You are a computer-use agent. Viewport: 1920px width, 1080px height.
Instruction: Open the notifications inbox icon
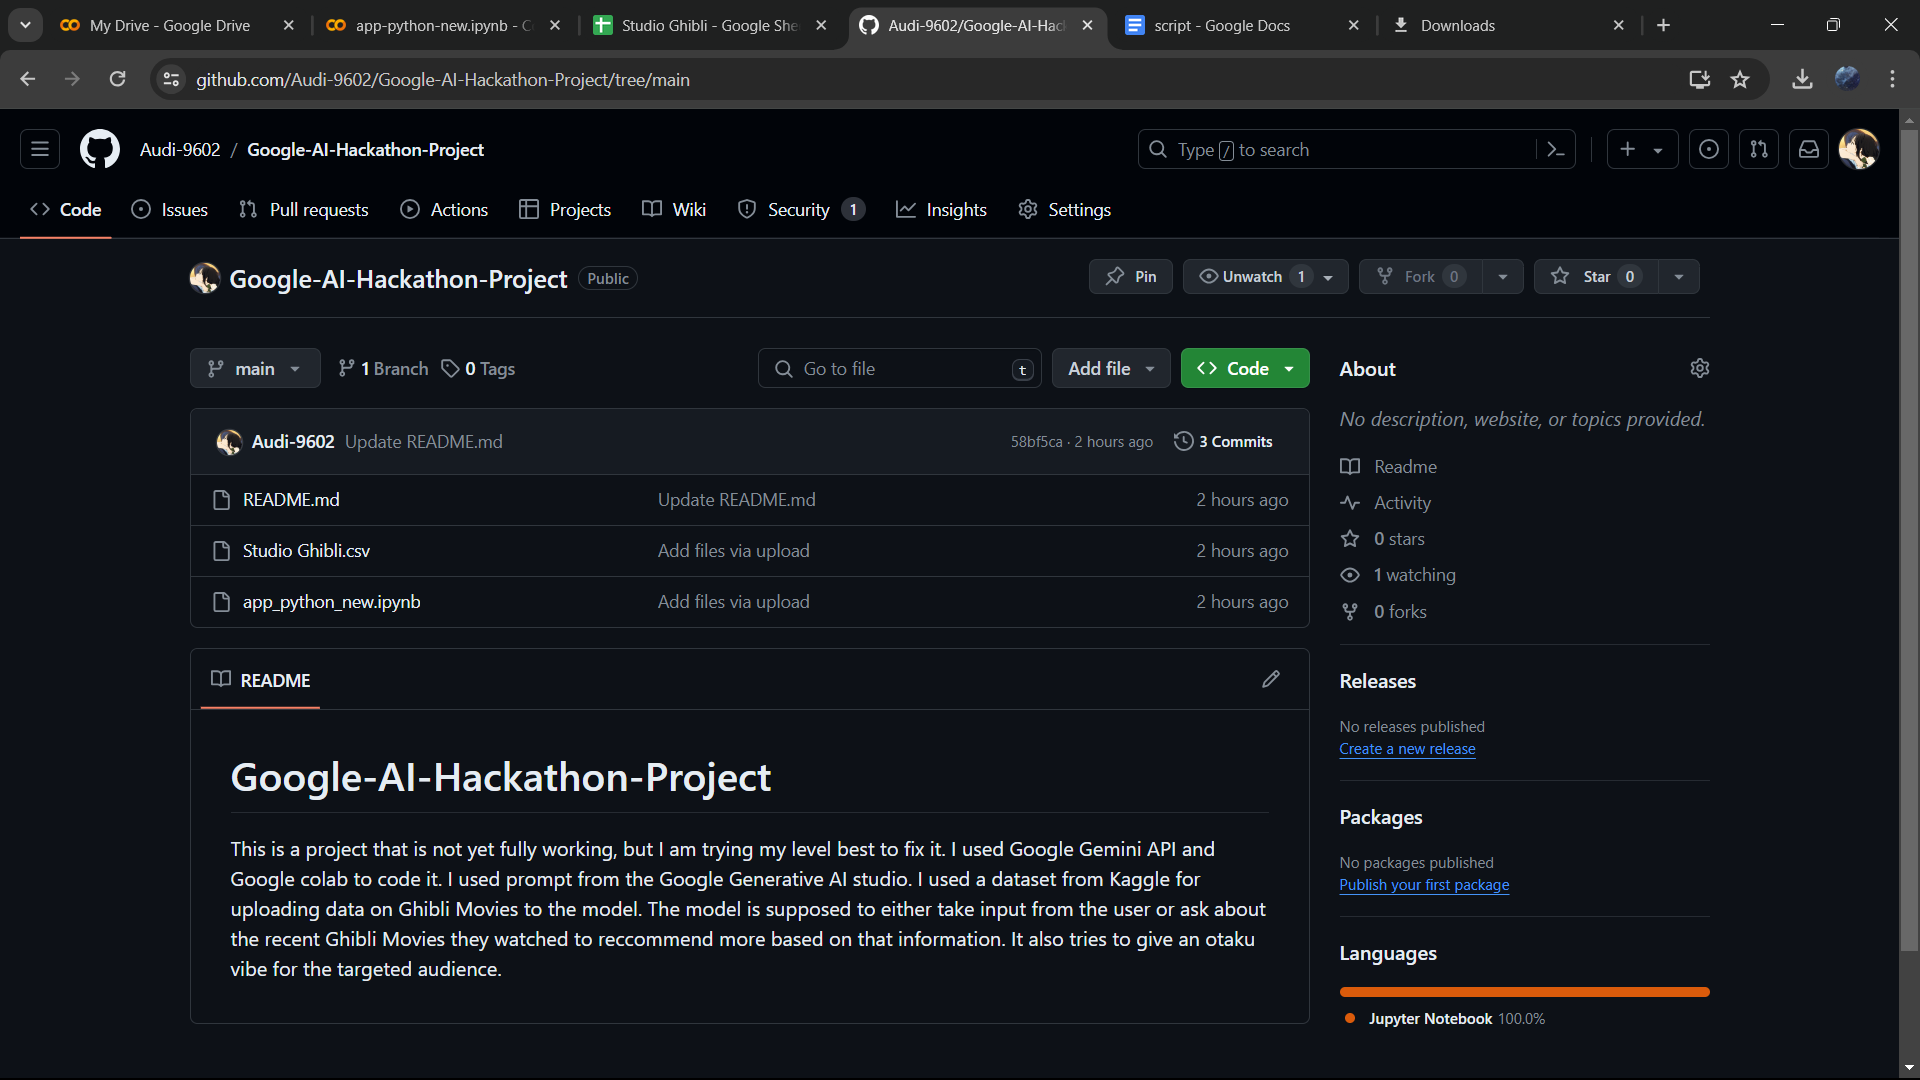1809,150
